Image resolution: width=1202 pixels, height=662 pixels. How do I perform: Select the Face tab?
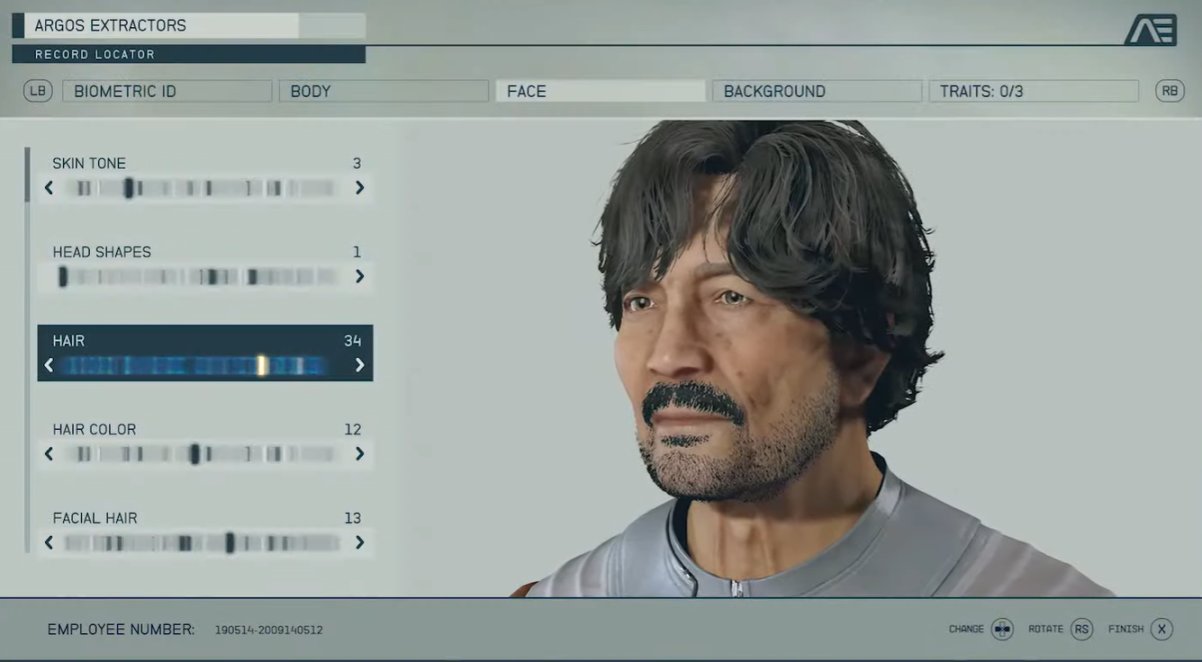click(601, 91)
